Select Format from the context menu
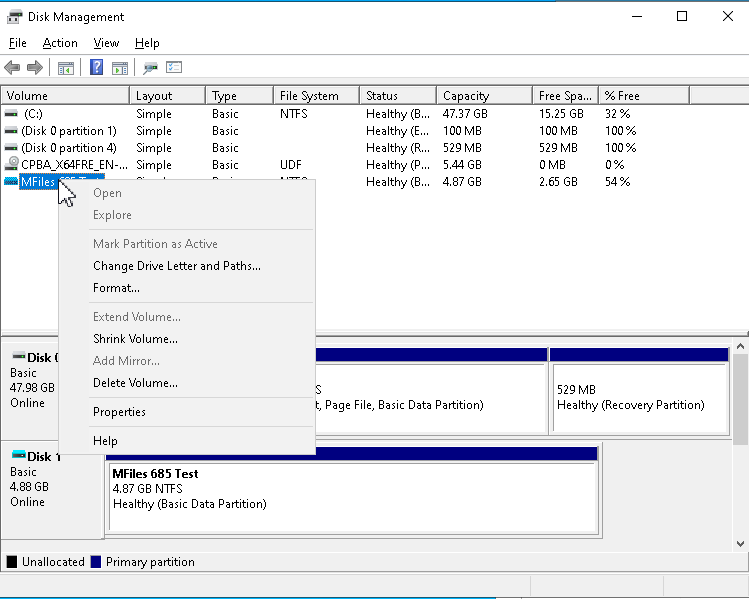 point(116,288)
